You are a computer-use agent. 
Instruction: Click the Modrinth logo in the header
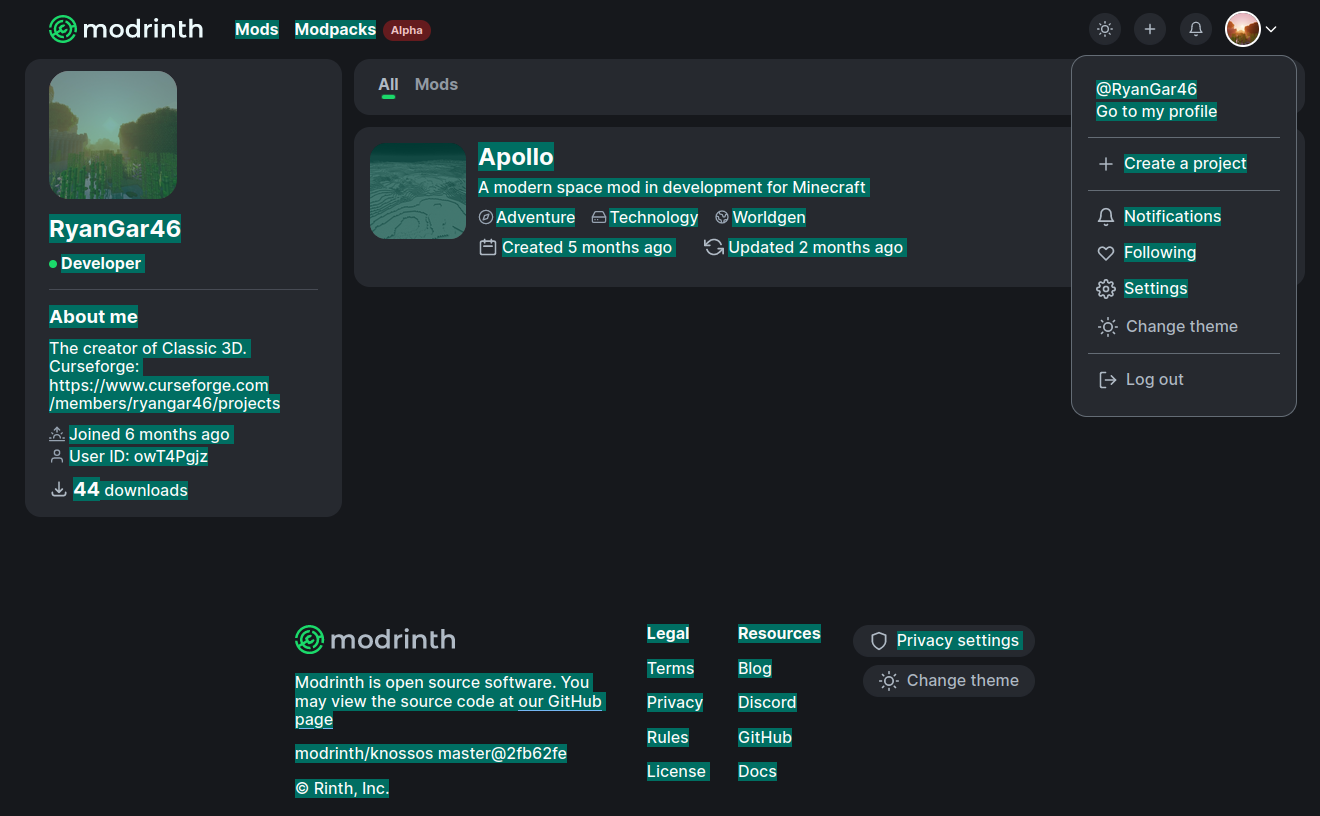[125, 28]
